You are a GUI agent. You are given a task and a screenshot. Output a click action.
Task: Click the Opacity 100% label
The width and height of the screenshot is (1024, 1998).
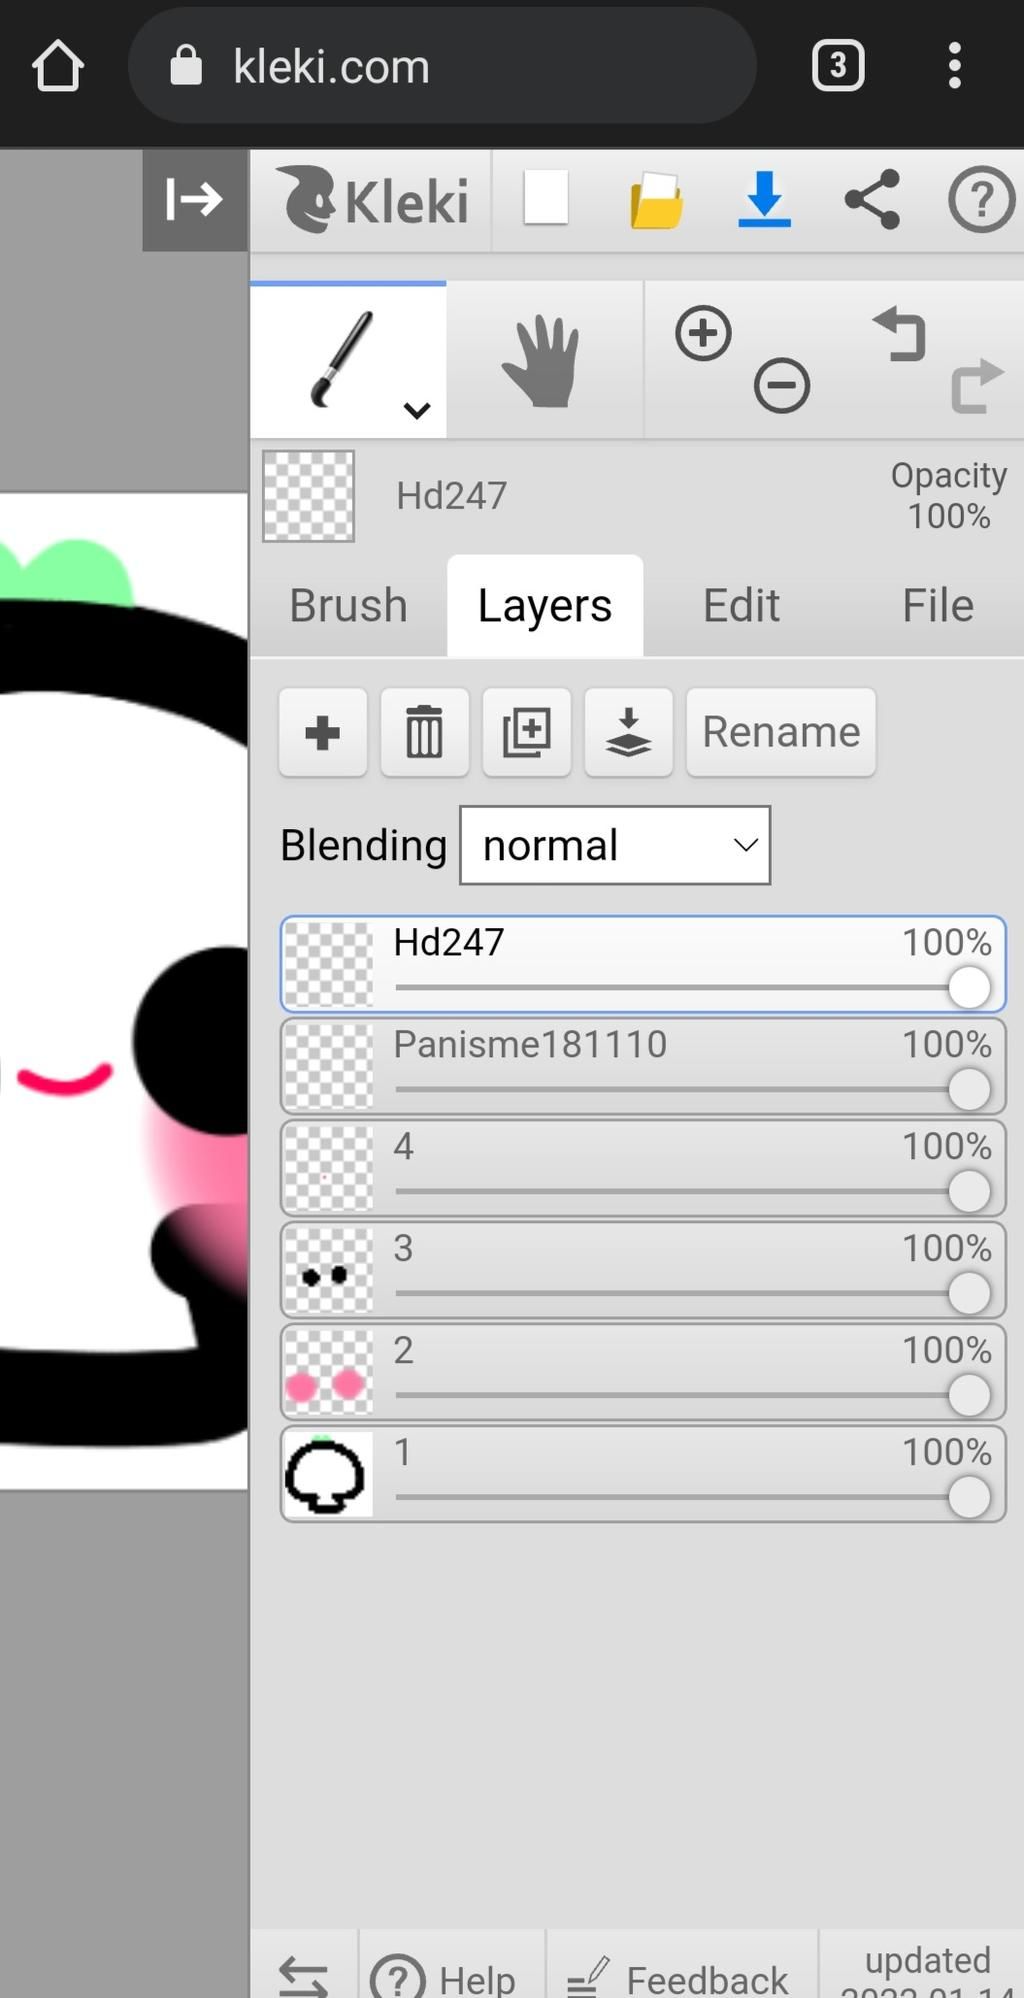click(x=948, y=496)
